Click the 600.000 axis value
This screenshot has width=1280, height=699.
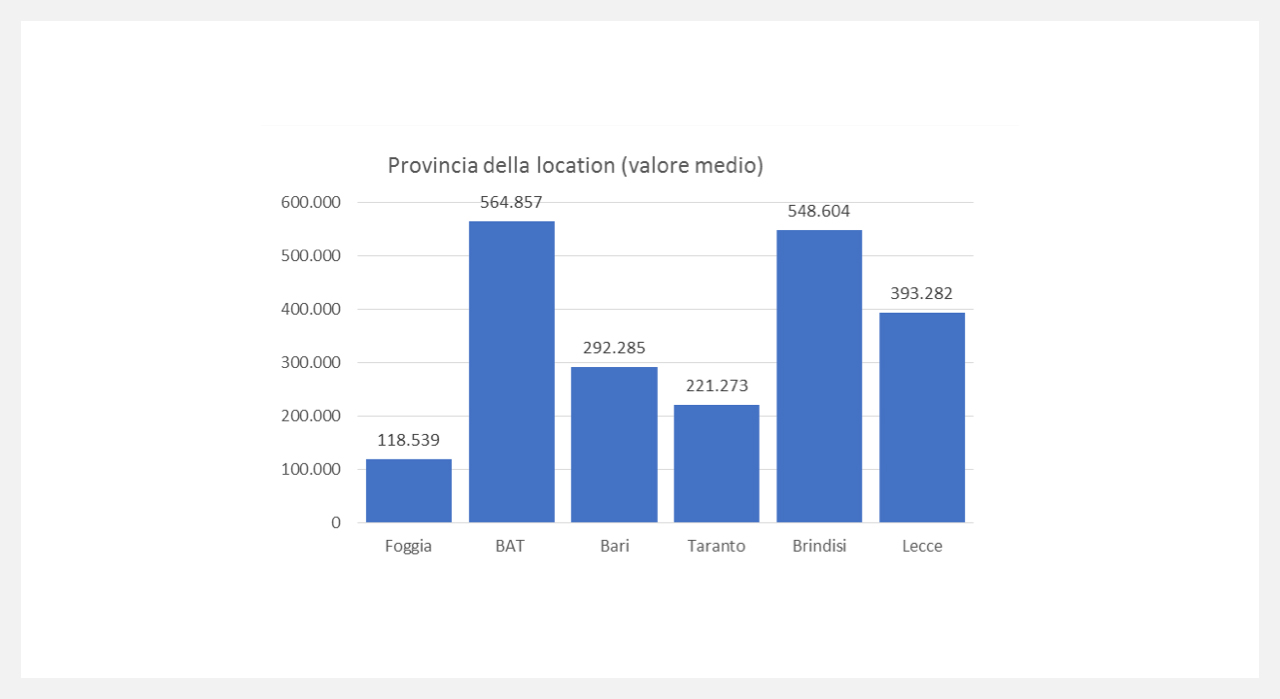point(311,202)
